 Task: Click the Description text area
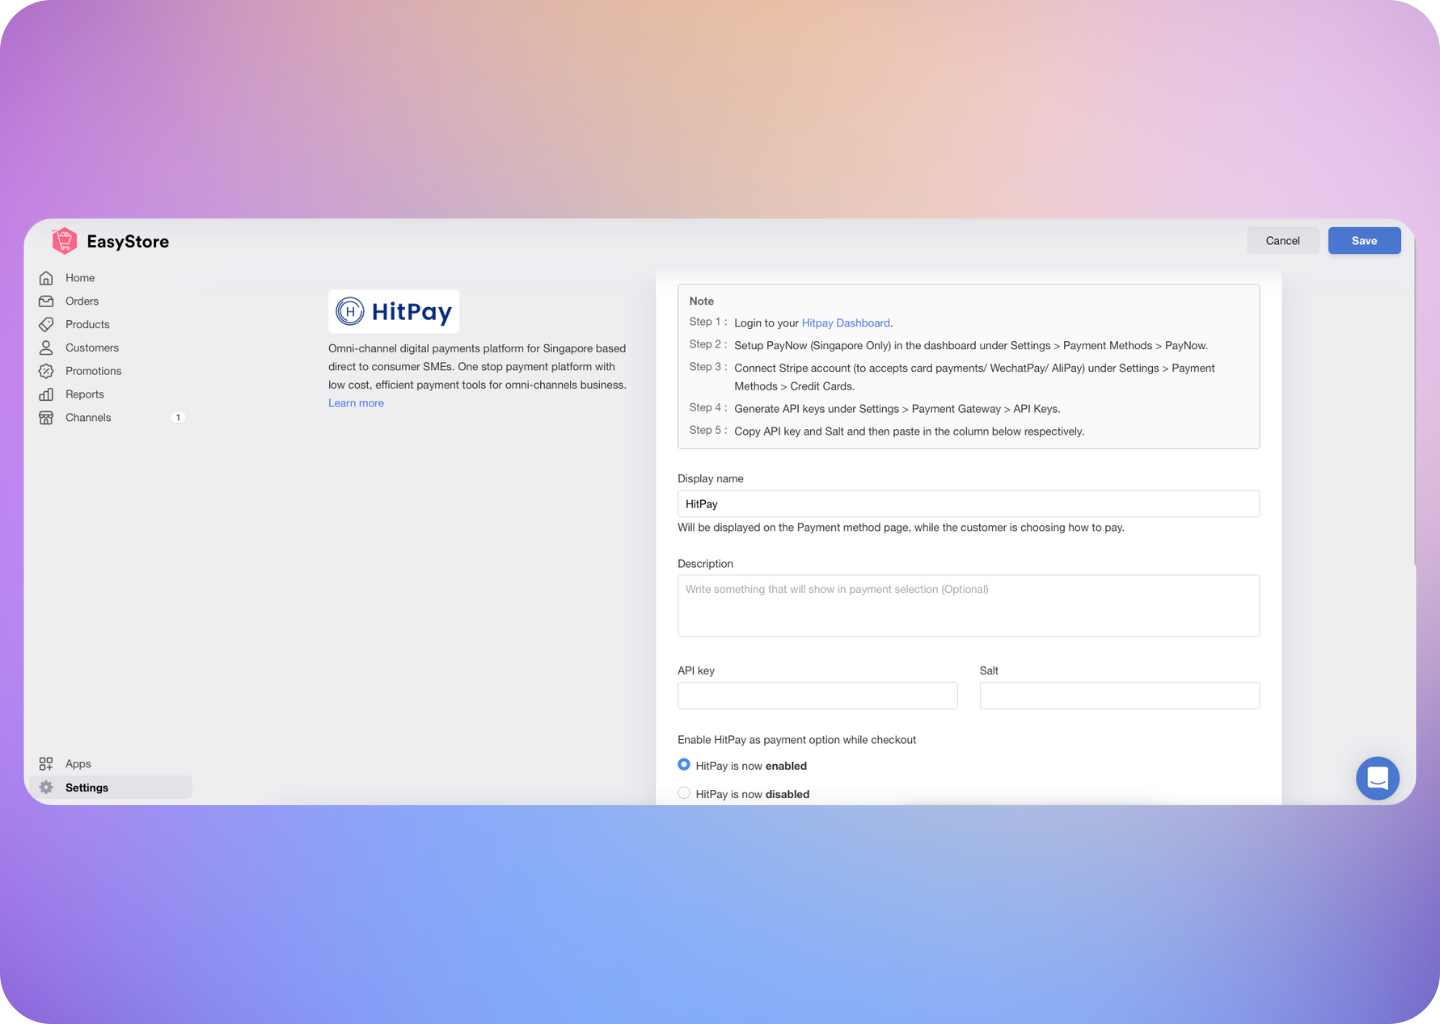click(969, 606)
